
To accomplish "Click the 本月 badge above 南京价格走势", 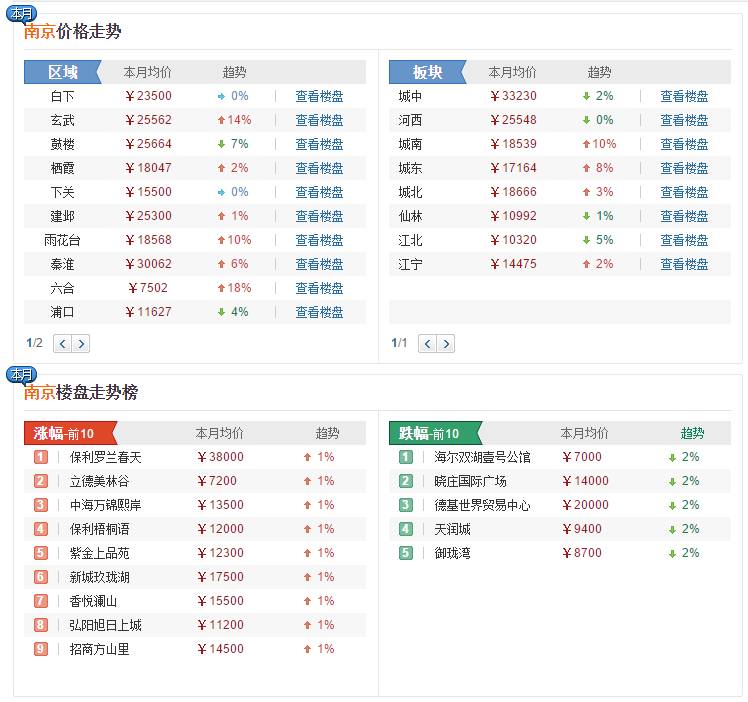I will point(21,14).
